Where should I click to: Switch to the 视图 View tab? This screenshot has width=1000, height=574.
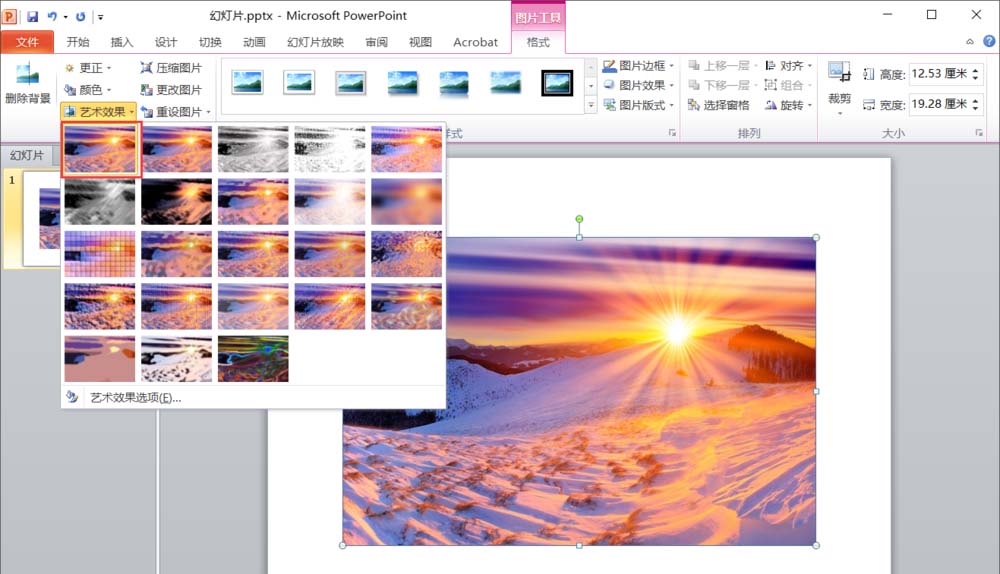tap(420, 42)
